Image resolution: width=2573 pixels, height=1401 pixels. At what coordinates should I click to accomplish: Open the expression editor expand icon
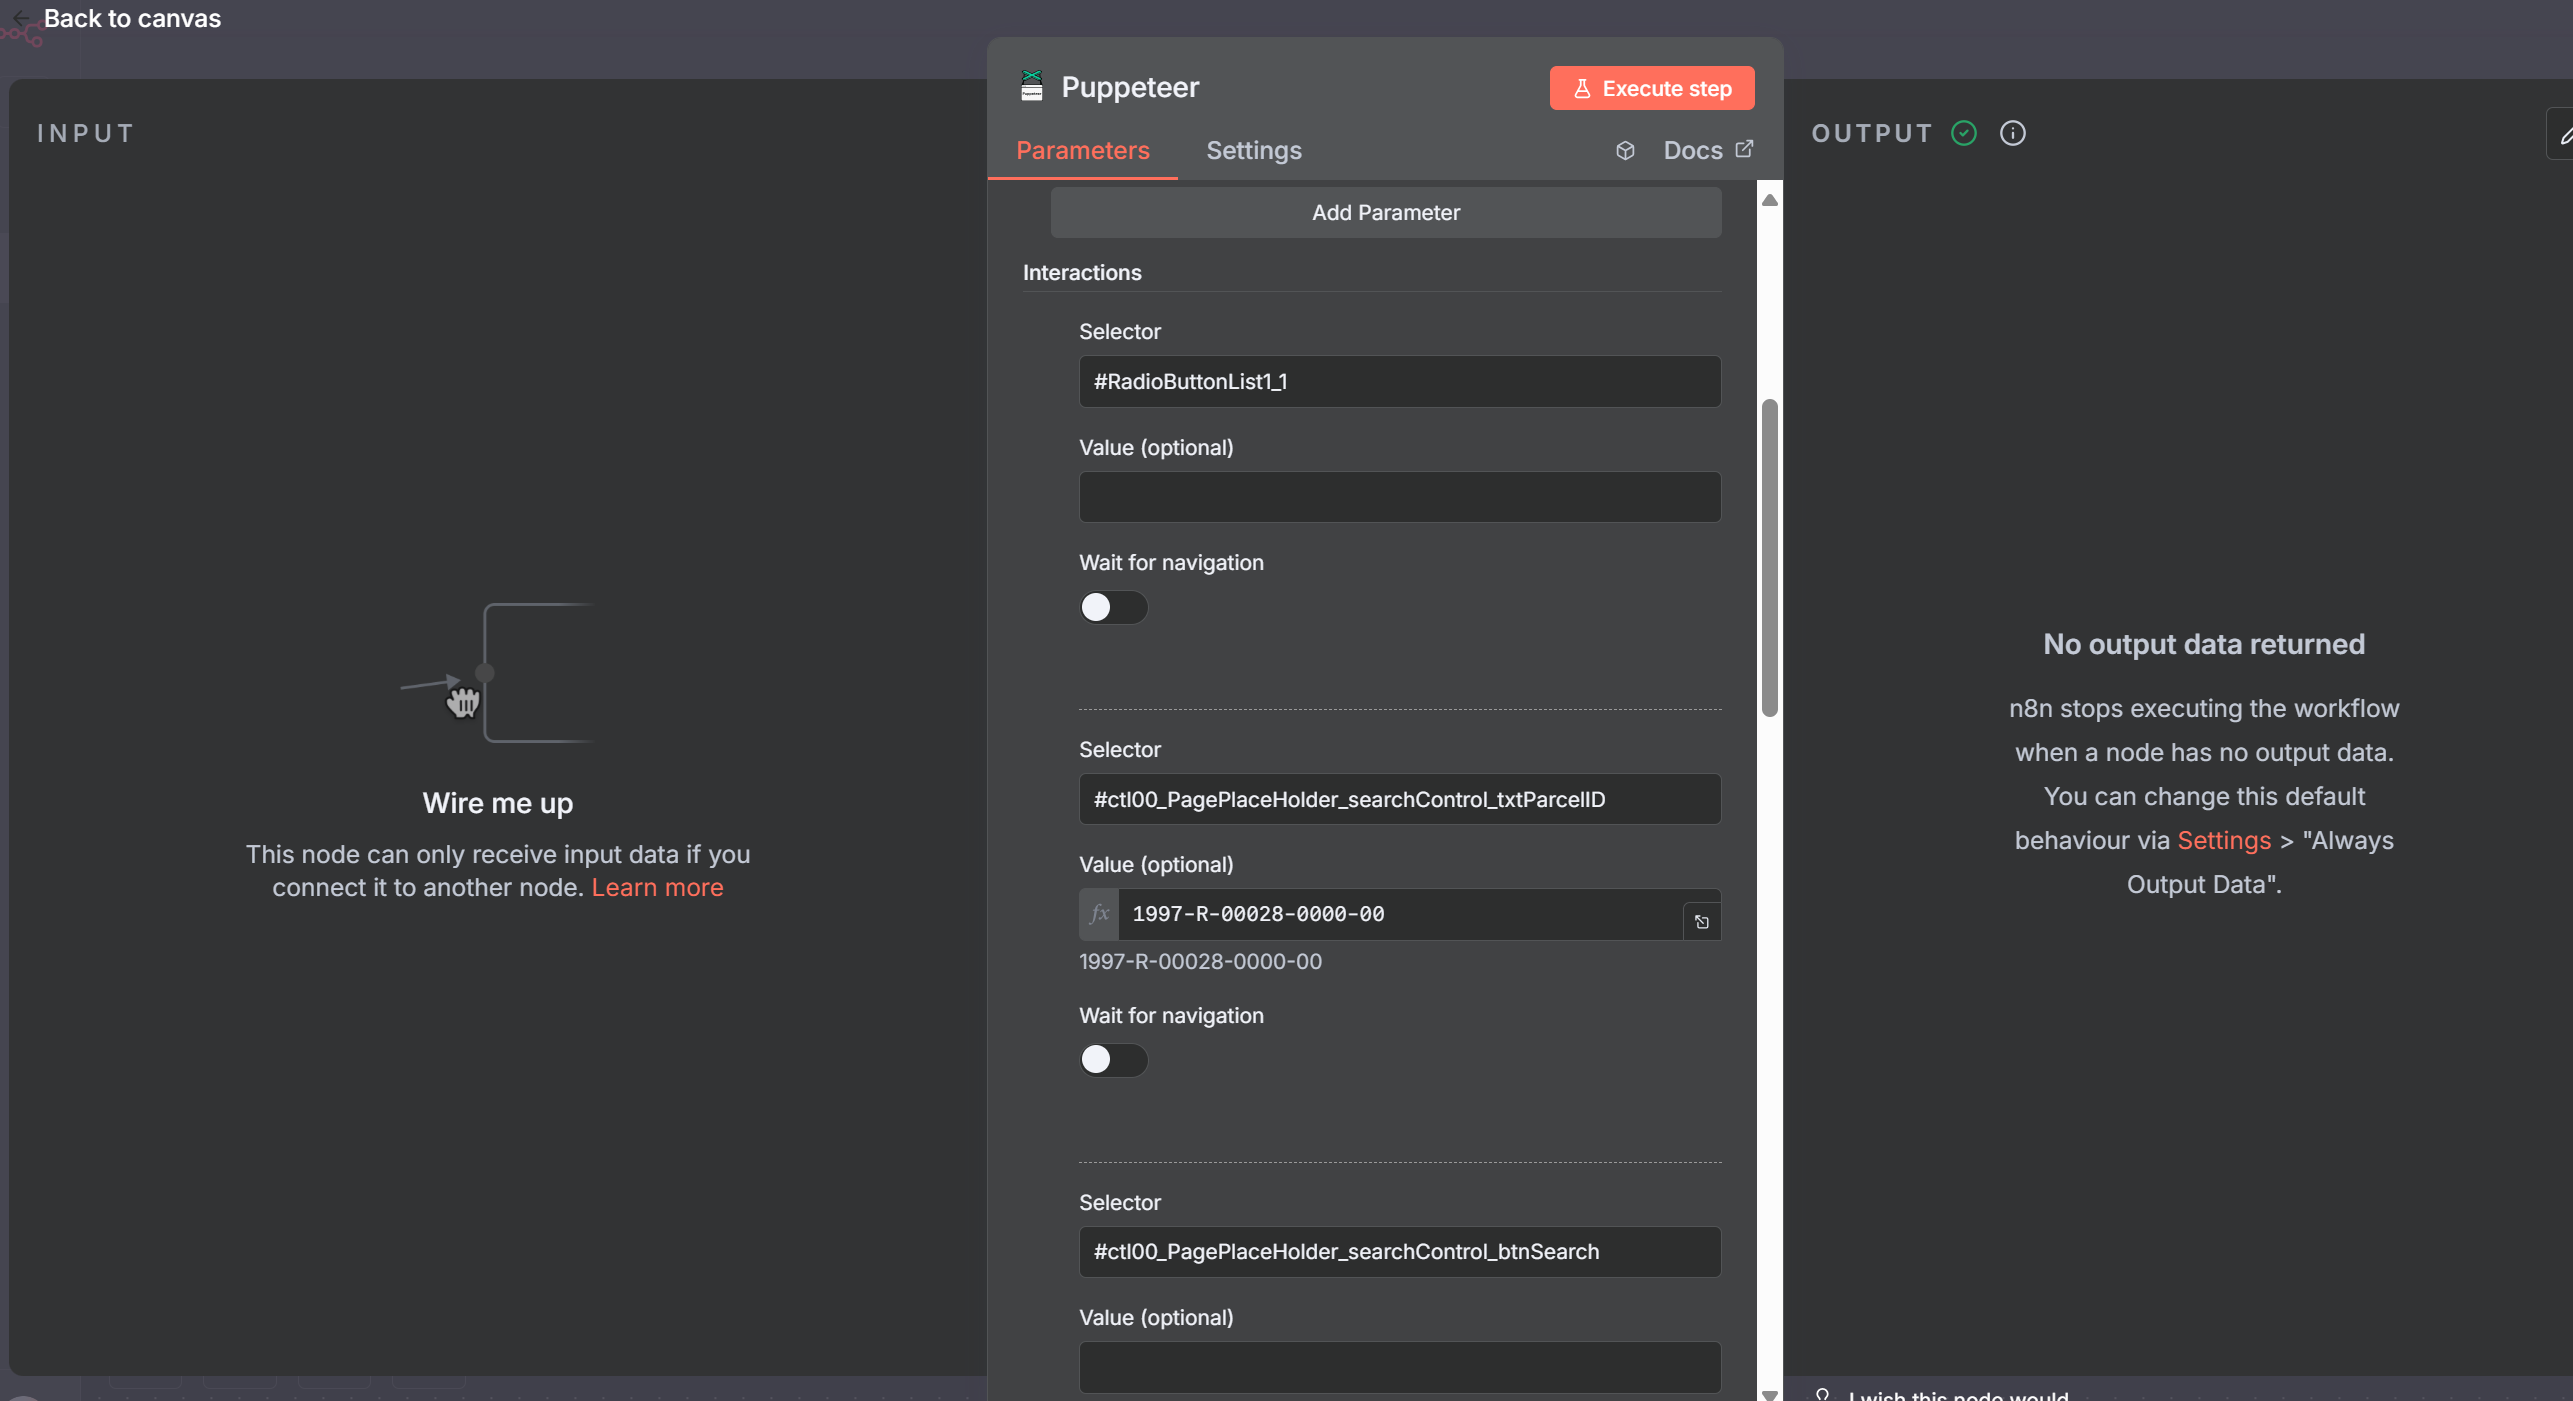click(1701, 921)
